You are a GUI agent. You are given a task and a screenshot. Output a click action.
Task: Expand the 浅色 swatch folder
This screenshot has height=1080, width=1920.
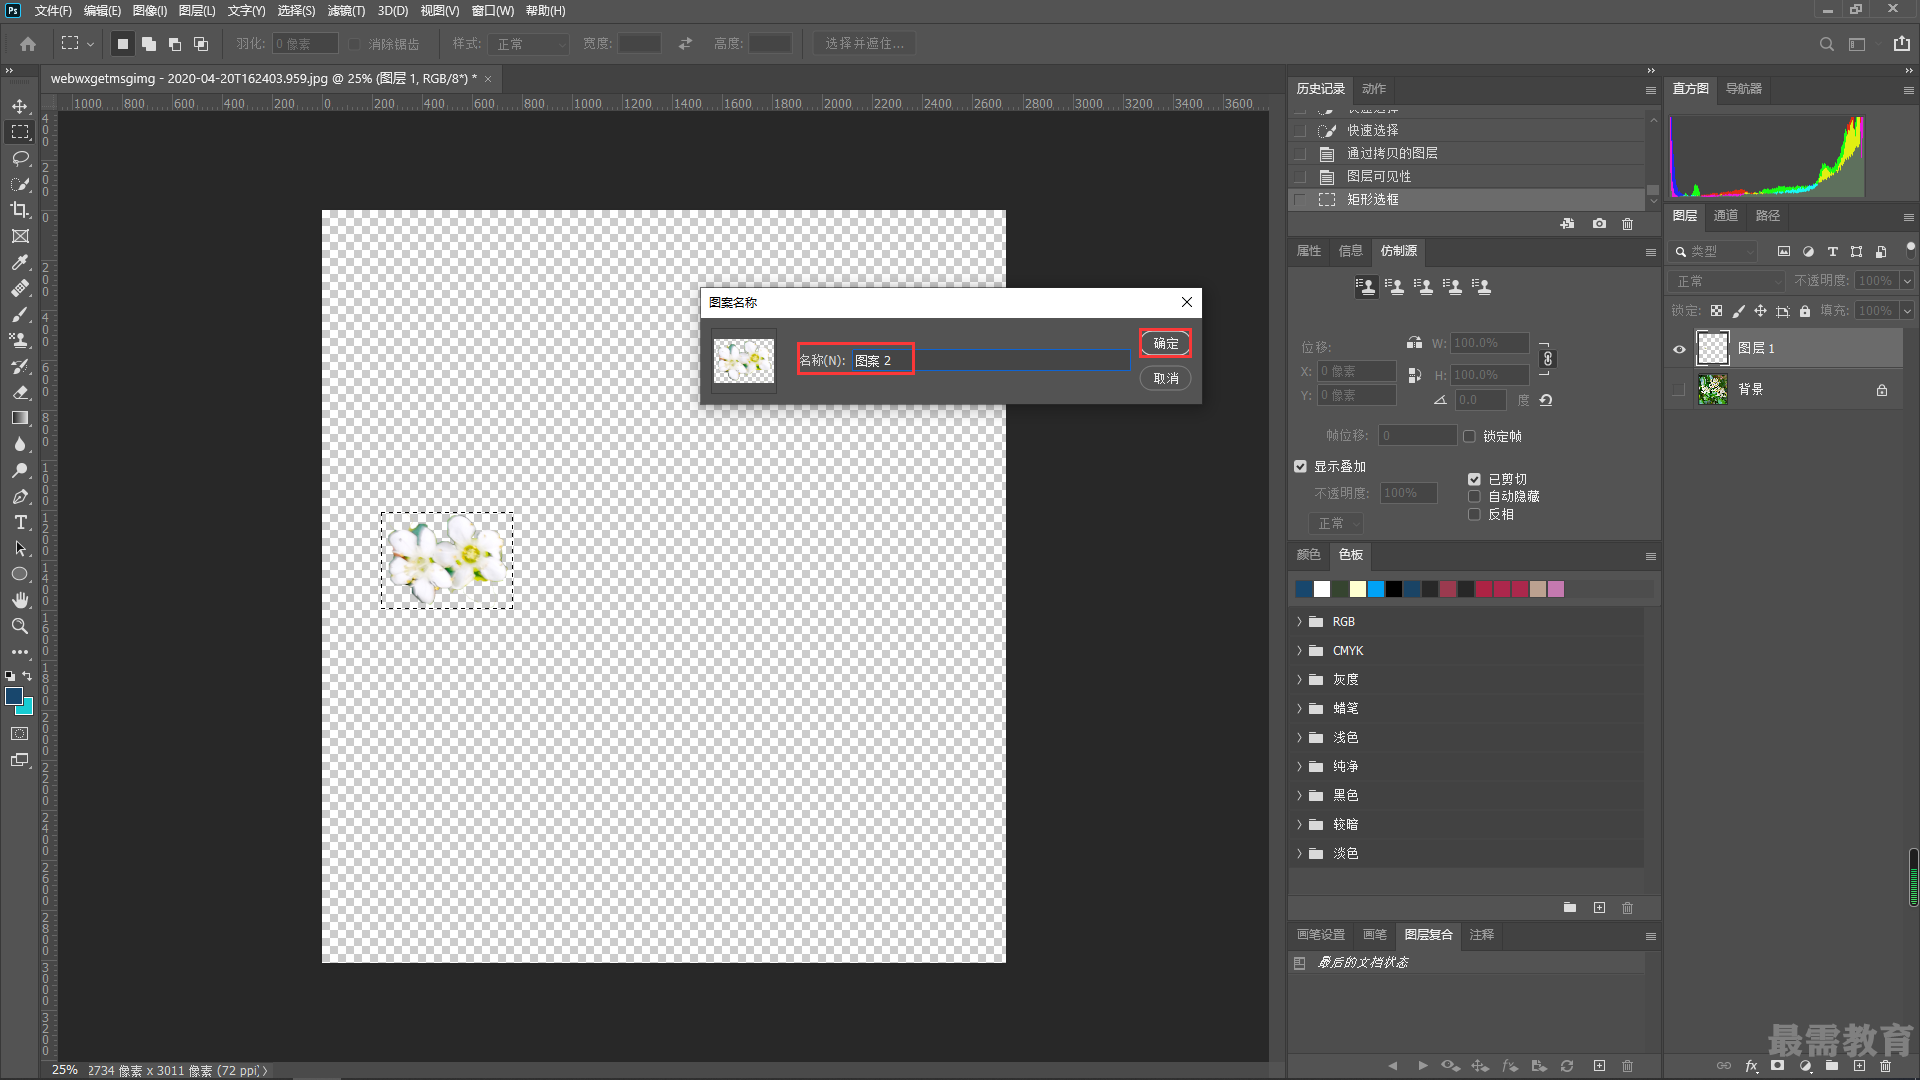pos(1299,737)
